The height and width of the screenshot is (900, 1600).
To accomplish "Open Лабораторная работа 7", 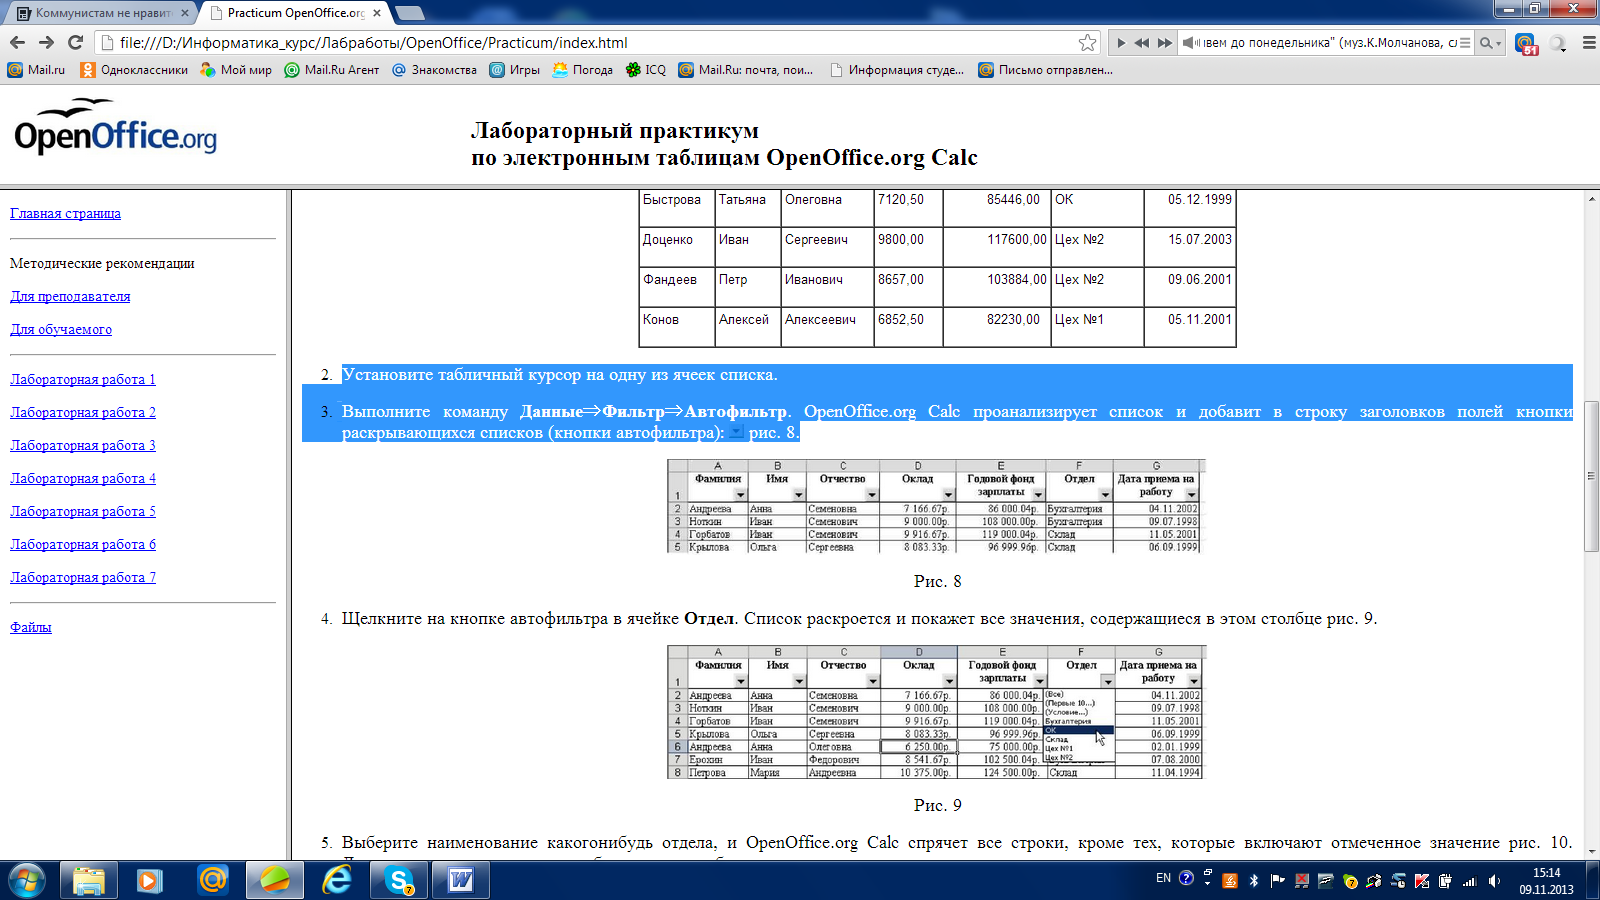I will (x=83, y=577).
